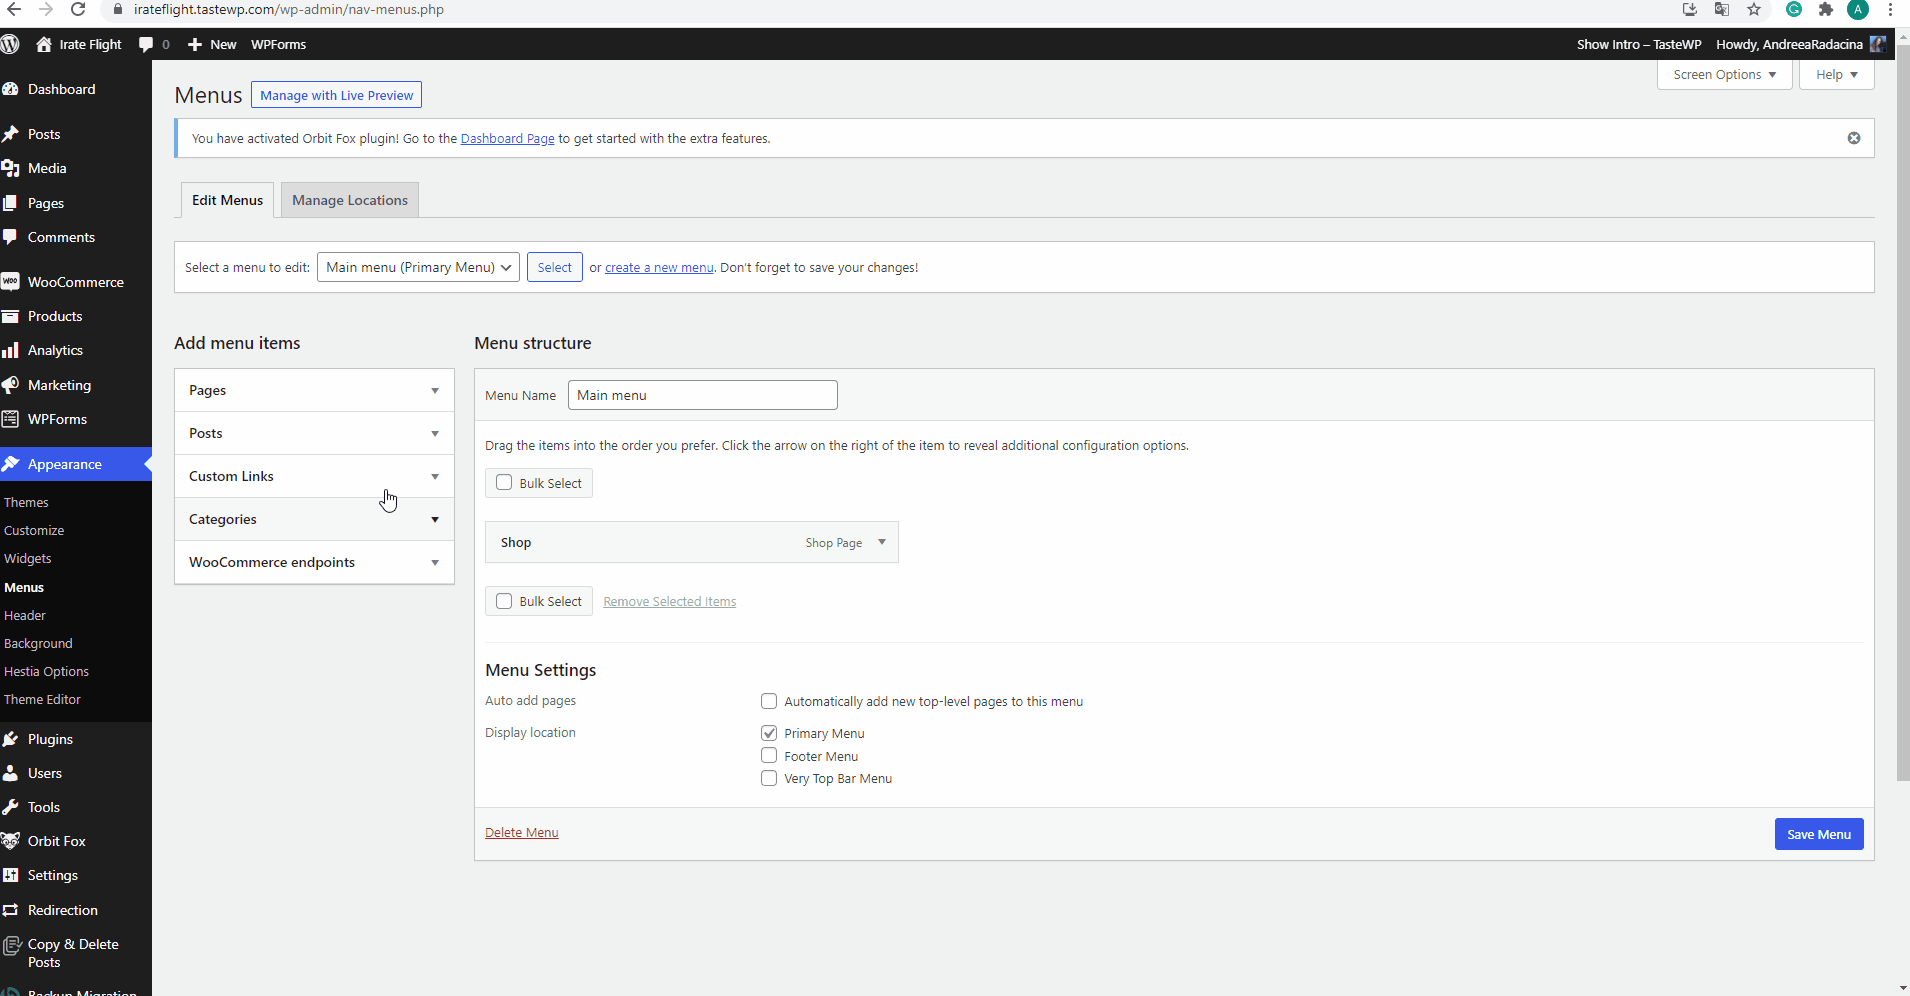The image size is (1910, 996).
Task: Click the WordPress logo icon
Action: 10,44
